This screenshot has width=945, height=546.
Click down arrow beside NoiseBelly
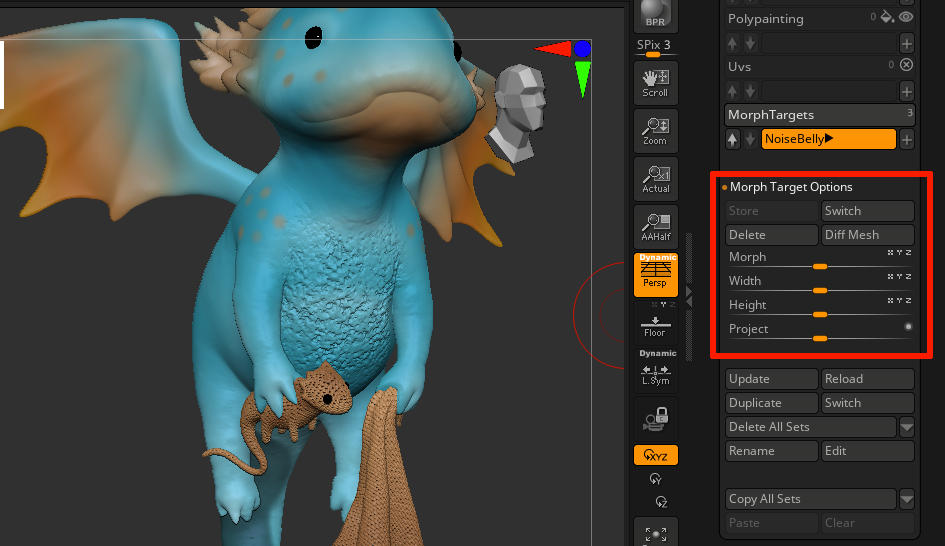point(750,140)
